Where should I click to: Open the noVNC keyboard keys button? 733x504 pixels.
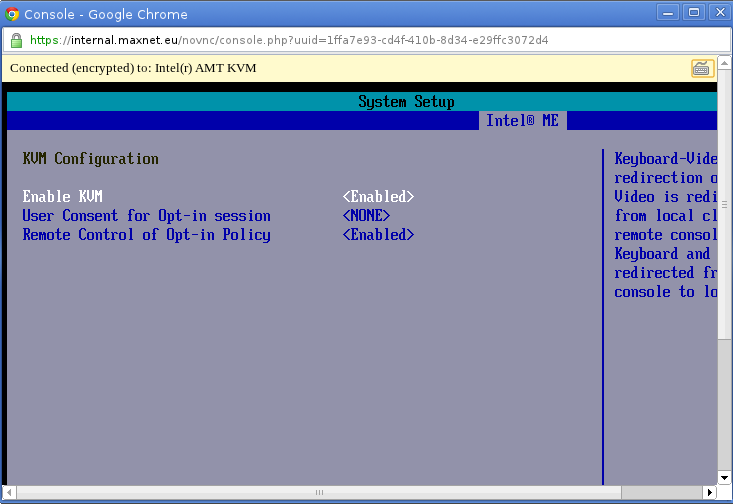pos(703,69)
